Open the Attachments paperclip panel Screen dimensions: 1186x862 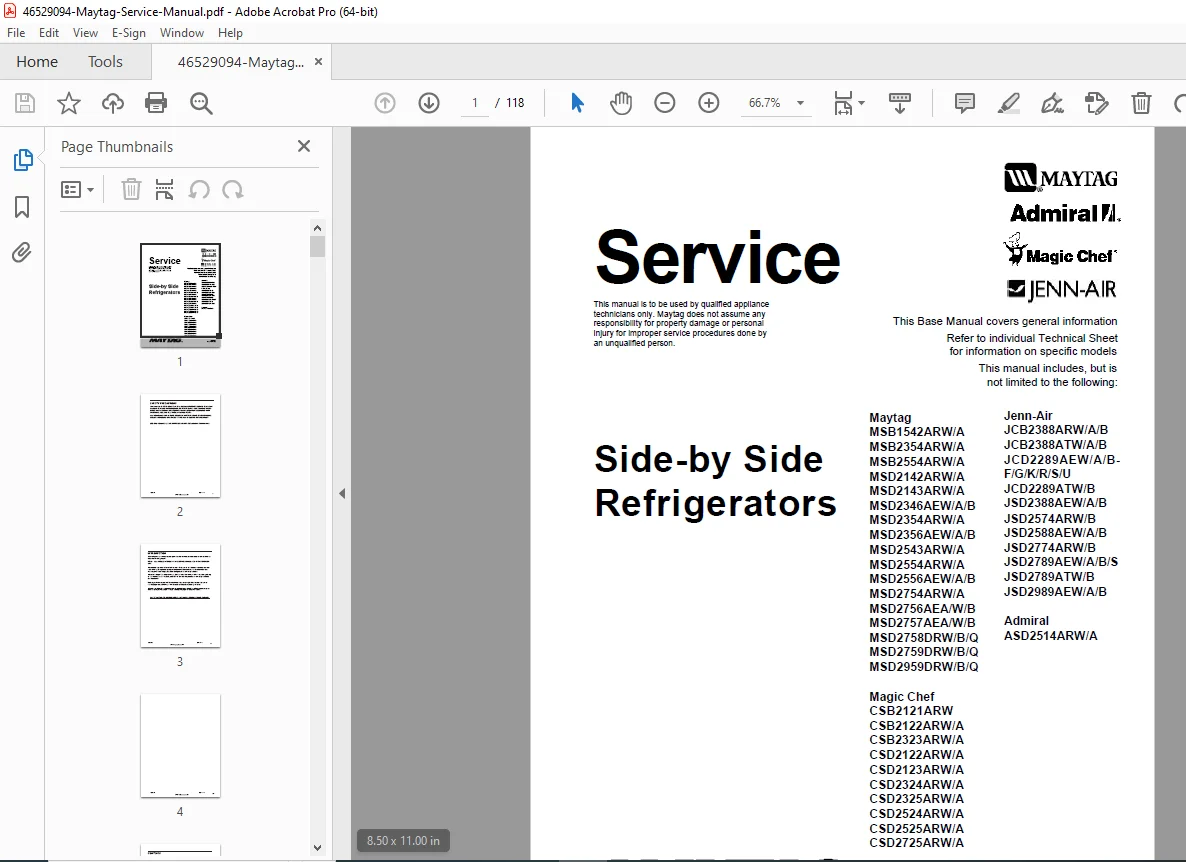click(x=22, y=253)
